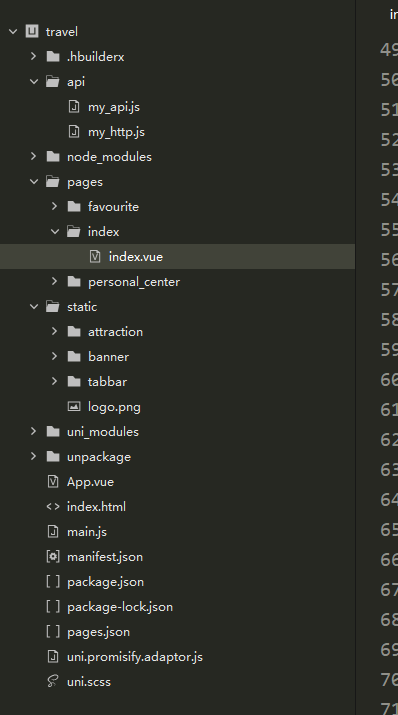This screenshot has width=398, height=715.
Task: Collapse the static folder chevron
Action: [34, 306]
